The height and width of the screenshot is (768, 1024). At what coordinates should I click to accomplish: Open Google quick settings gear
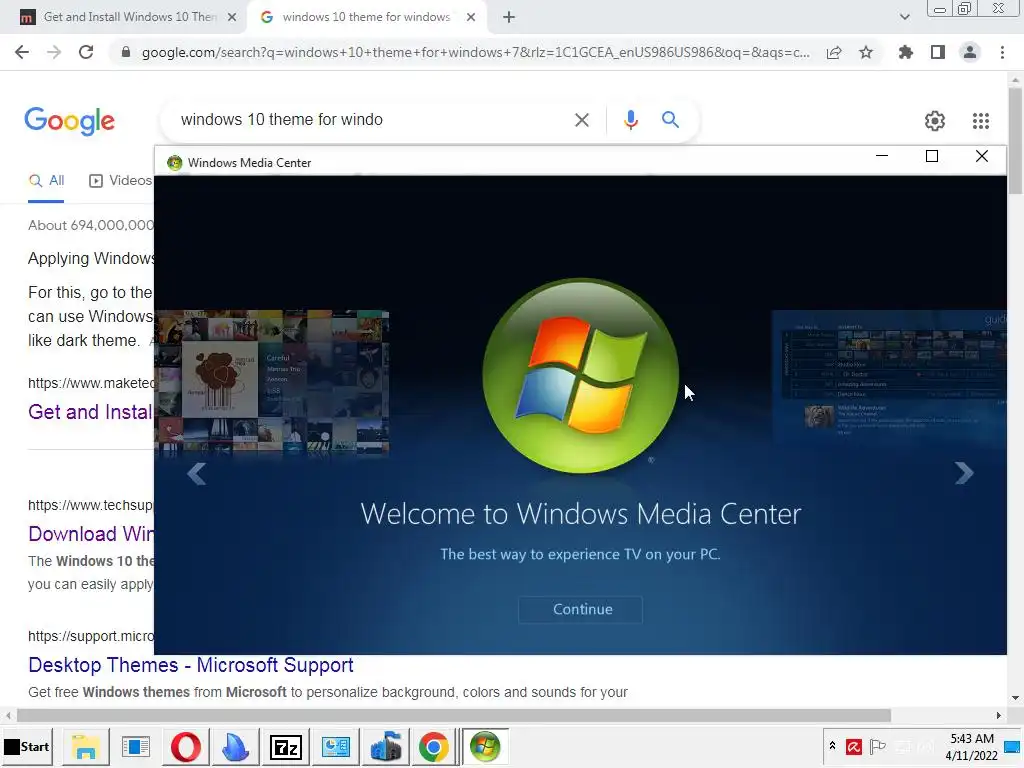click(x=935, y=121)
